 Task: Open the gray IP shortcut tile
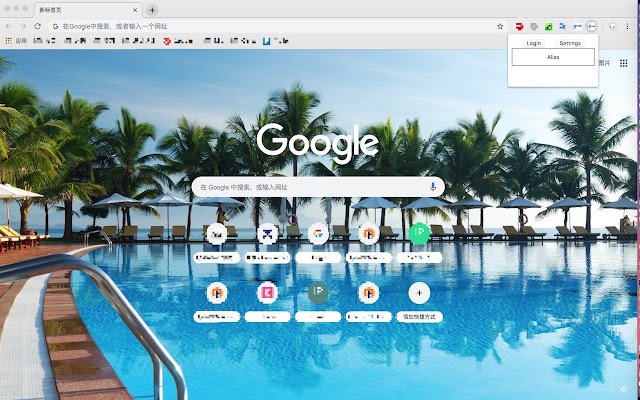[318, 293]
